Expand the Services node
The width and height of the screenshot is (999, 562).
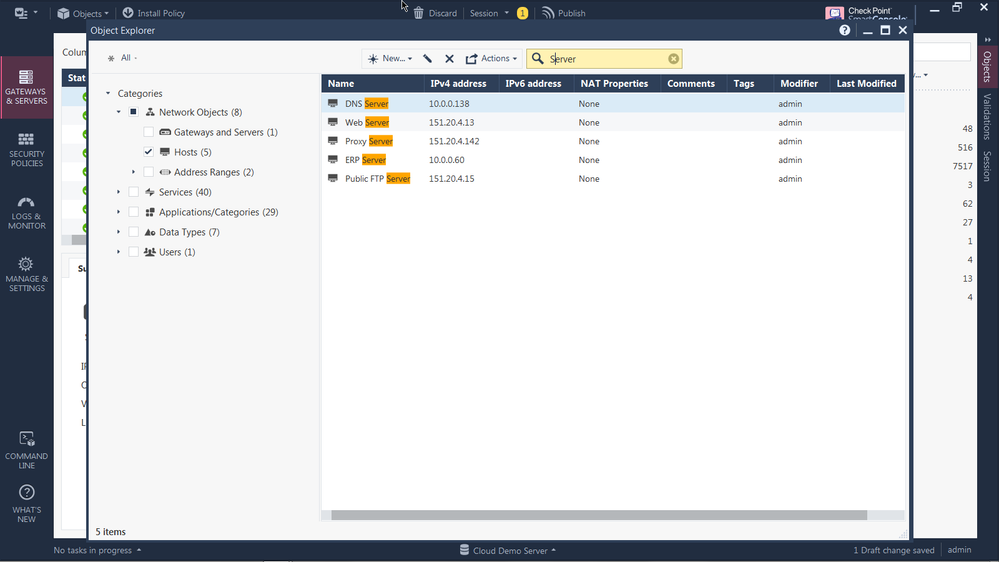click(119, 192)
